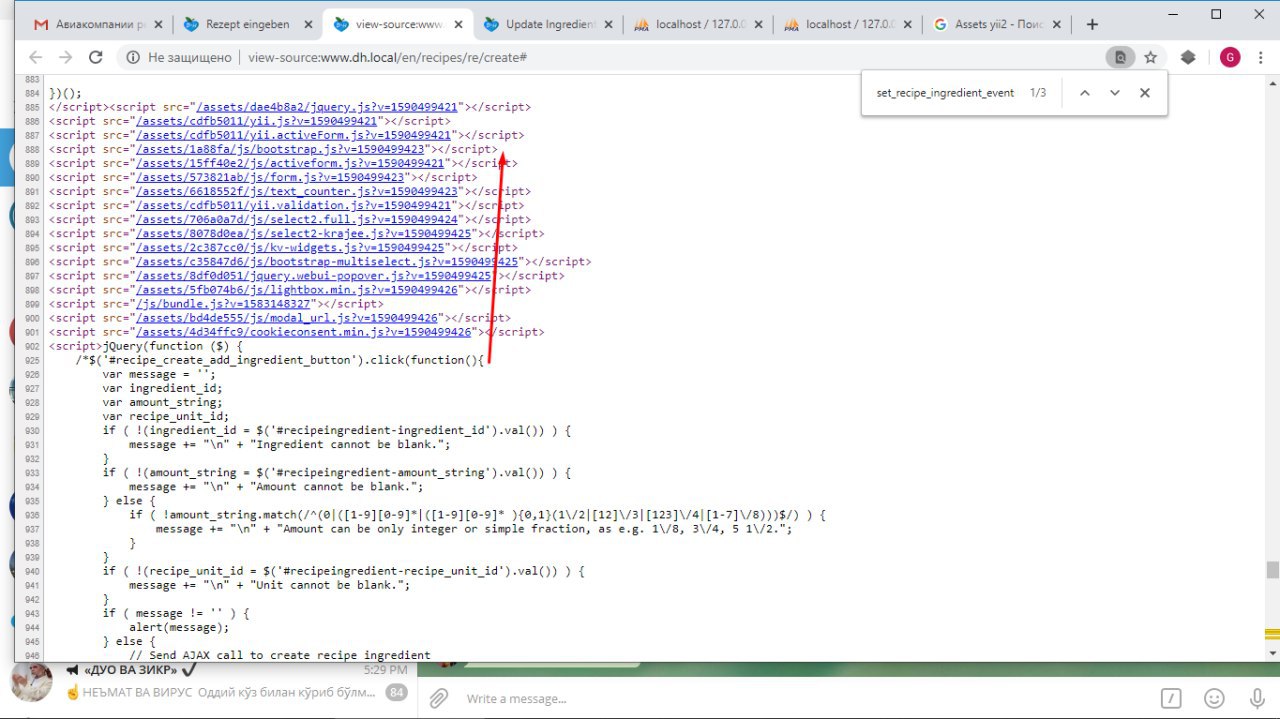Show site security info icon
Screen dimensions: 1280x719
coord(133,58)
